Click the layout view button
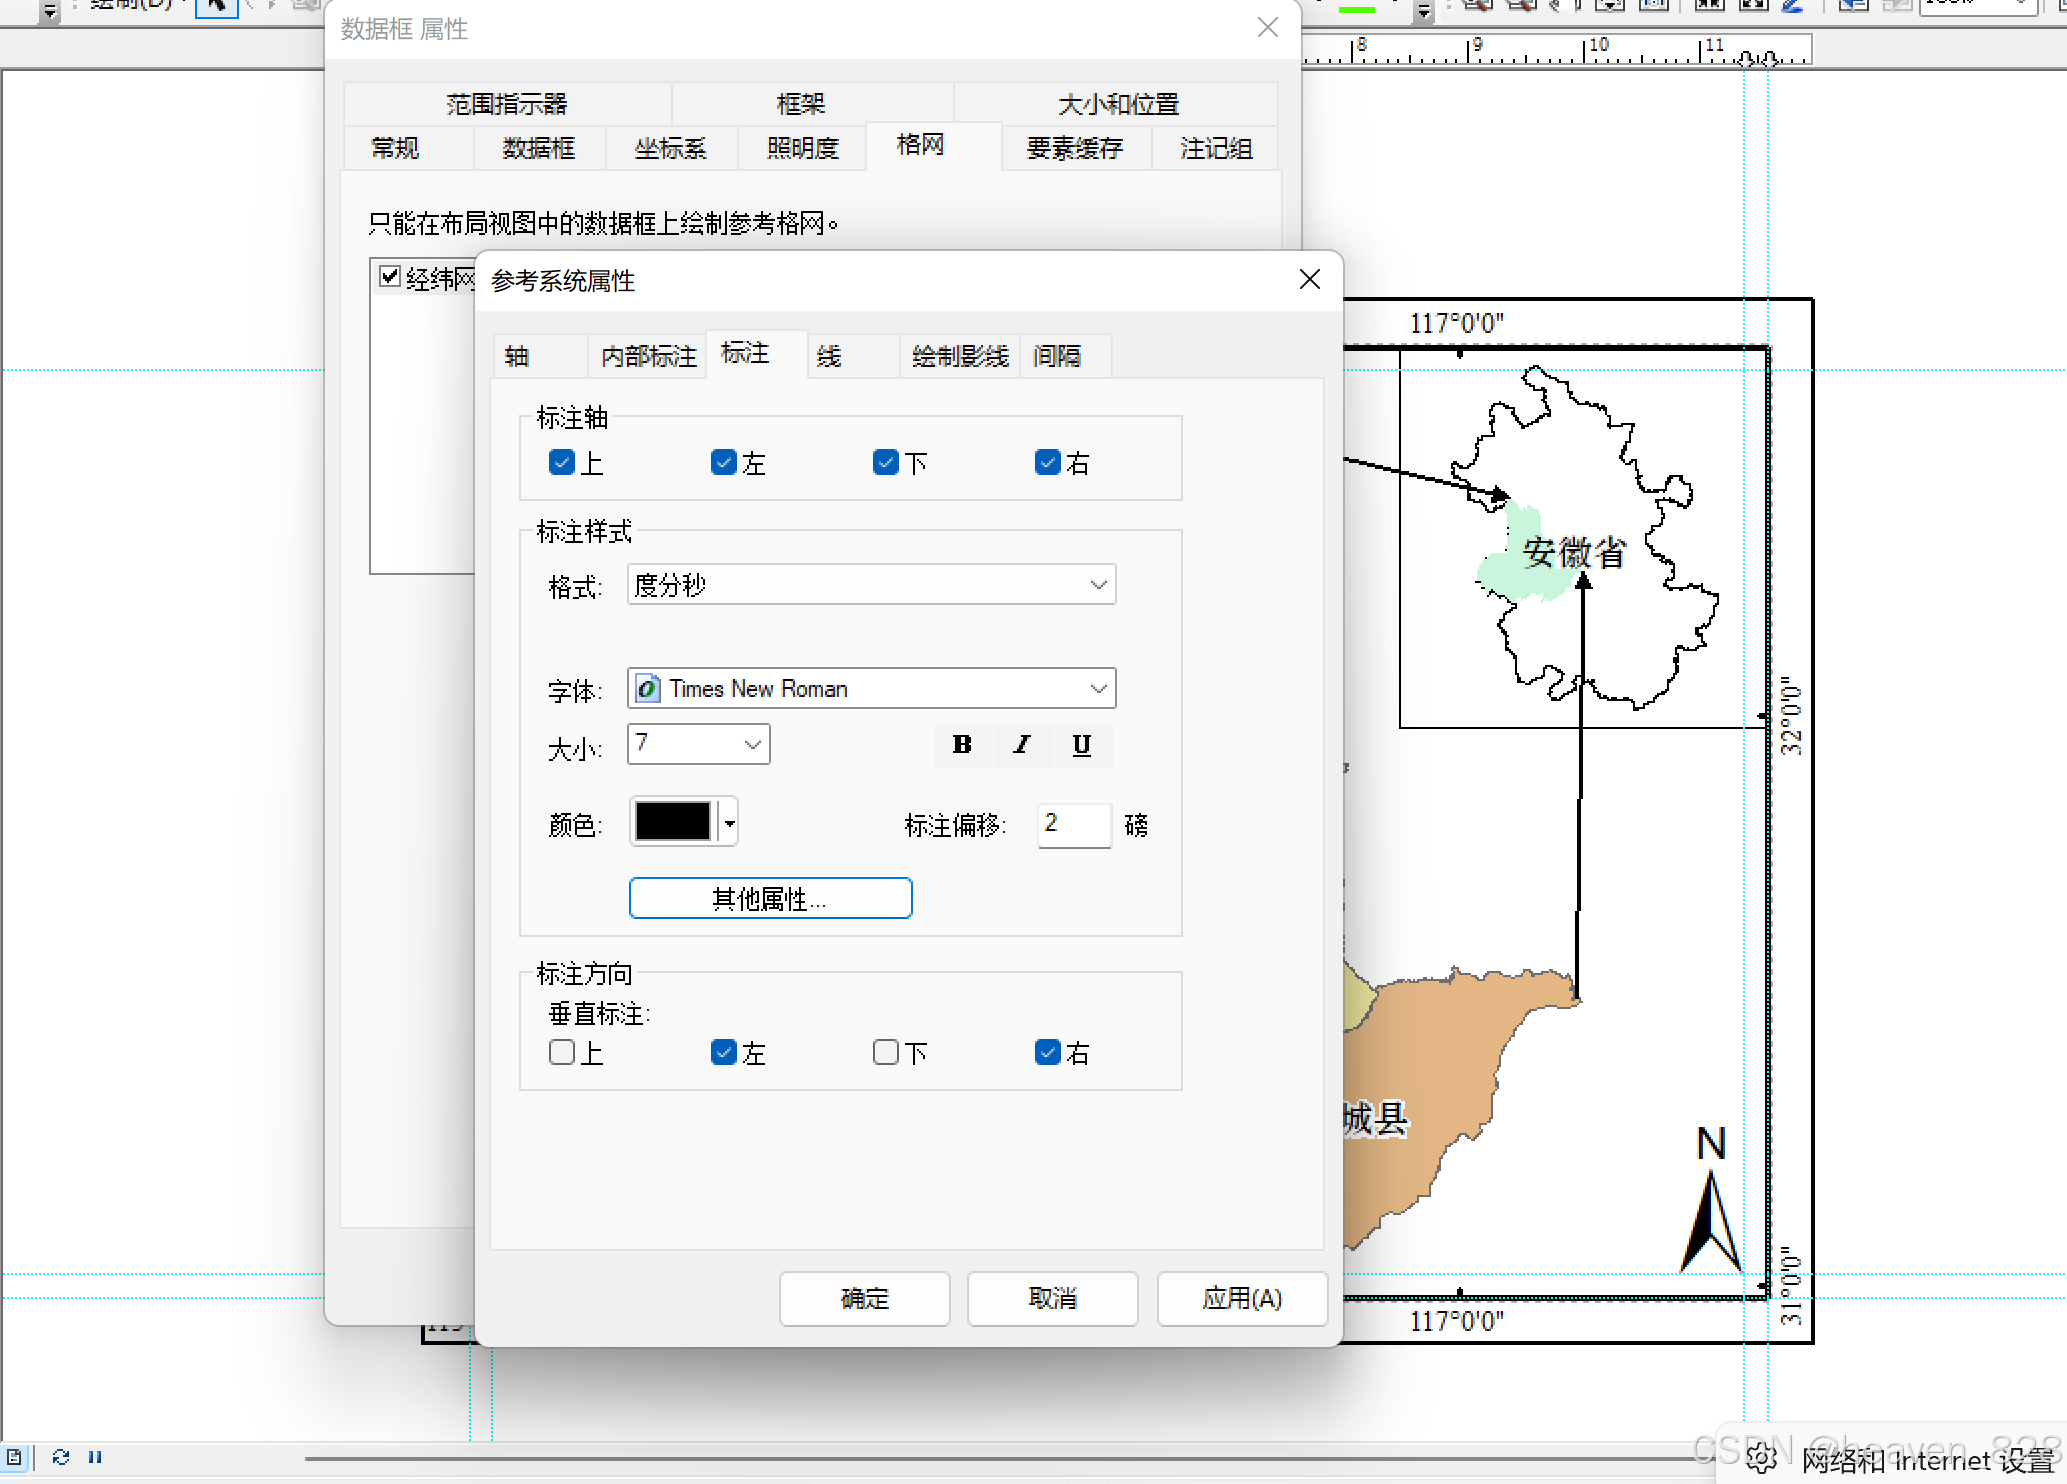 tap(14, 1457)
